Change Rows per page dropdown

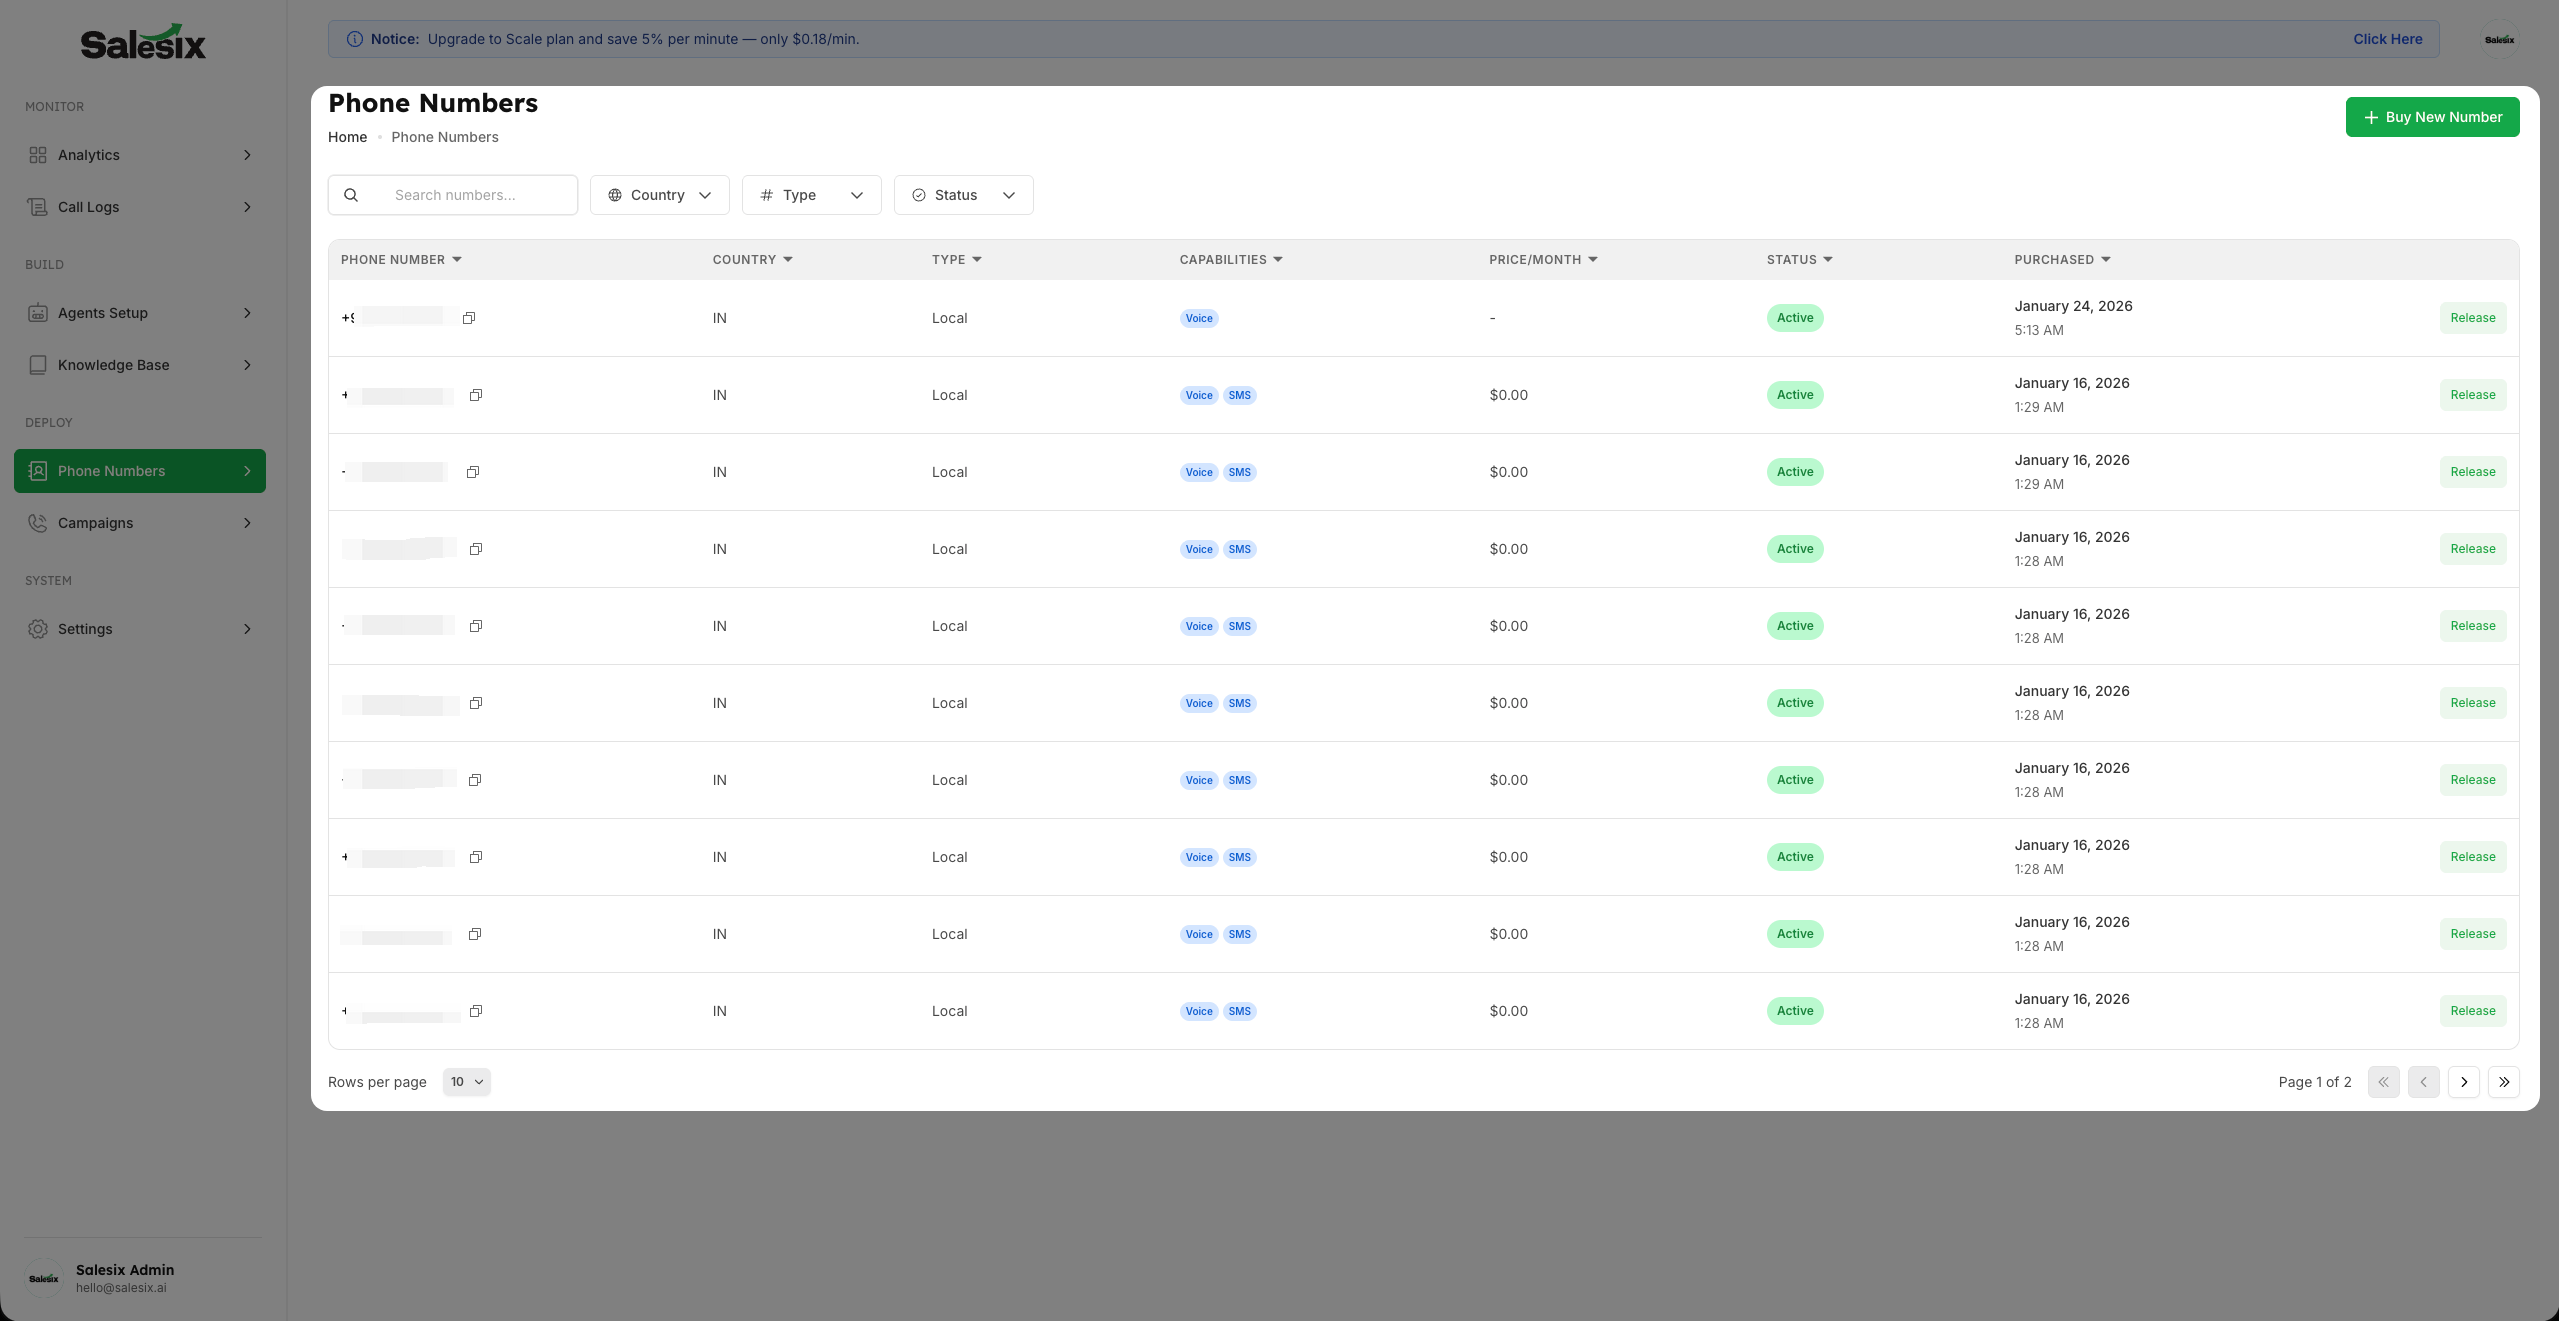pyautogui.click(x=466, y=1082)
